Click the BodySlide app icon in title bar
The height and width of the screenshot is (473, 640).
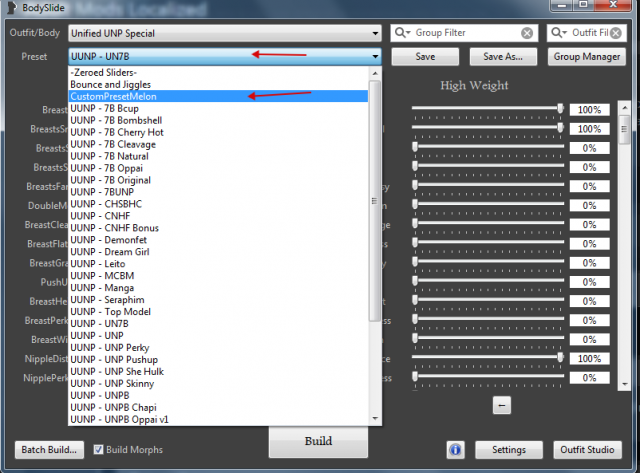11,9
